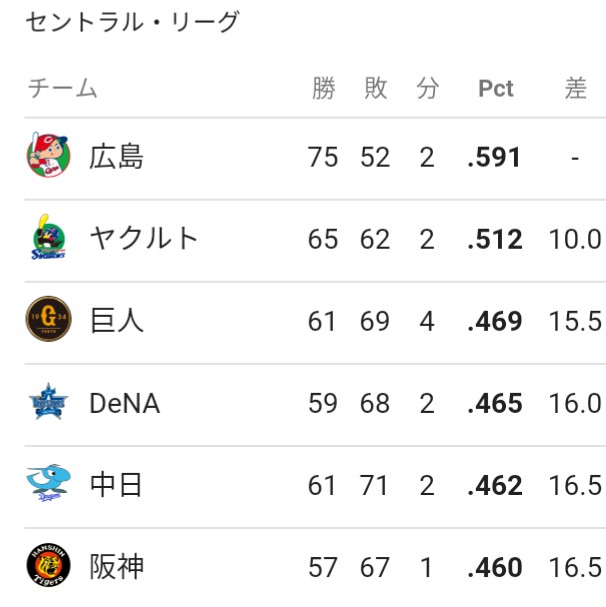Select the 巨人 team name
This screenshot has height=607, width=606.
(x=116, y=321)
